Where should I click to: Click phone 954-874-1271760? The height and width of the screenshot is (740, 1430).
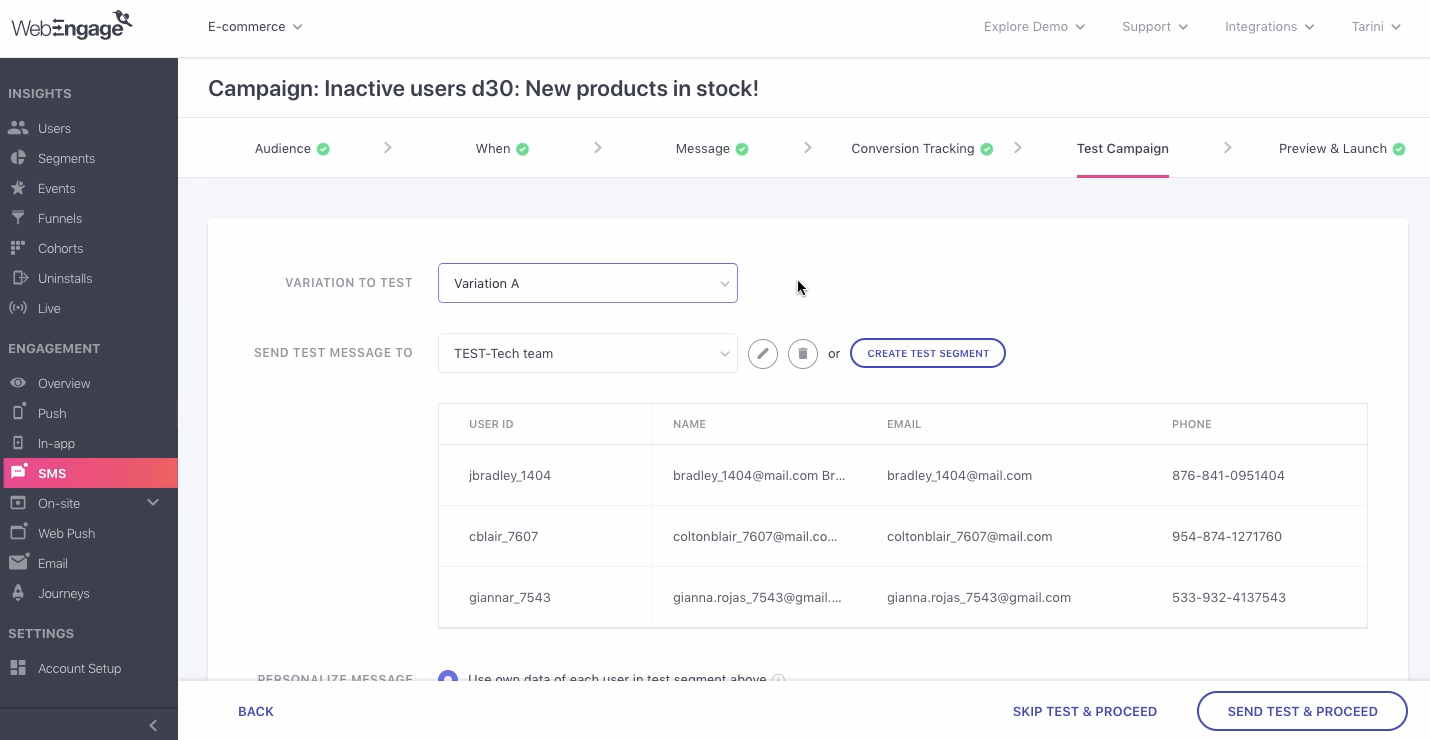coord(1227,536)
